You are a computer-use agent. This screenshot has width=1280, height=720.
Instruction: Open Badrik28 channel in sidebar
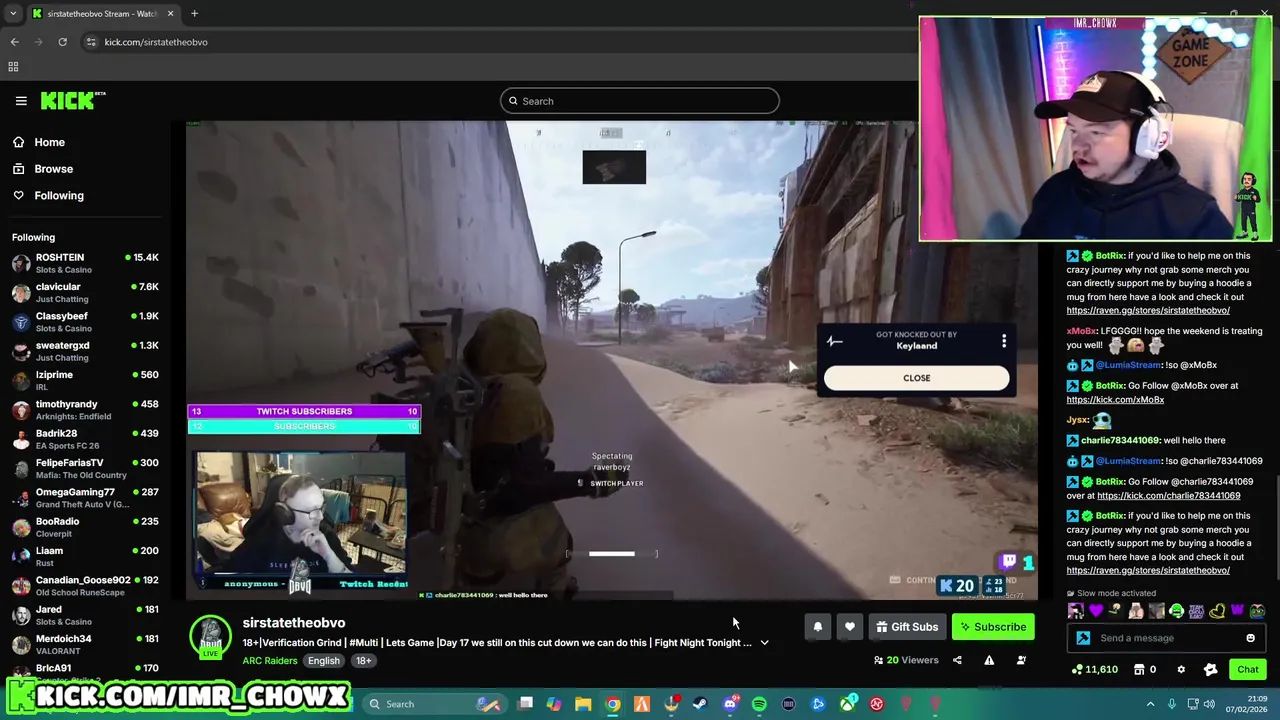tap(85, 439)
